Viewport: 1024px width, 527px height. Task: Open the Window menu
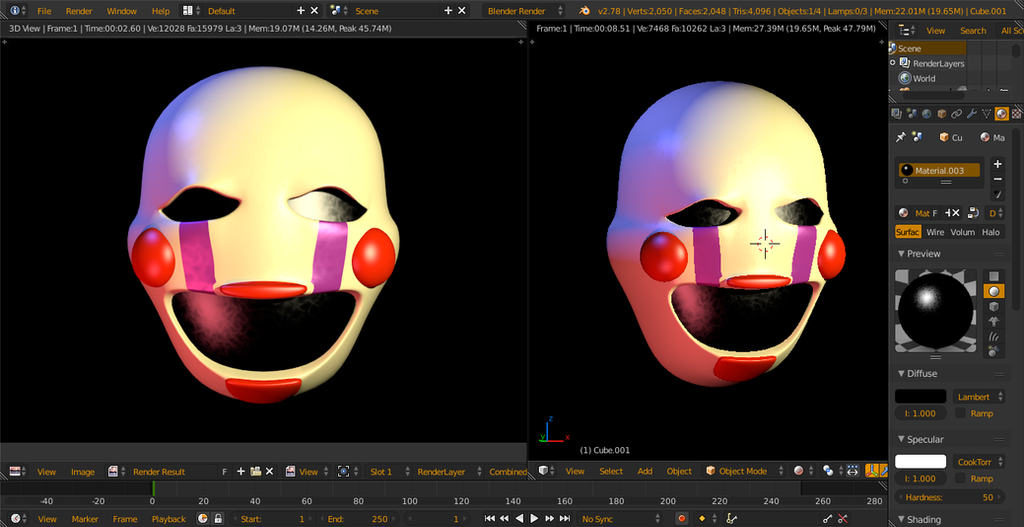point(121,11)
